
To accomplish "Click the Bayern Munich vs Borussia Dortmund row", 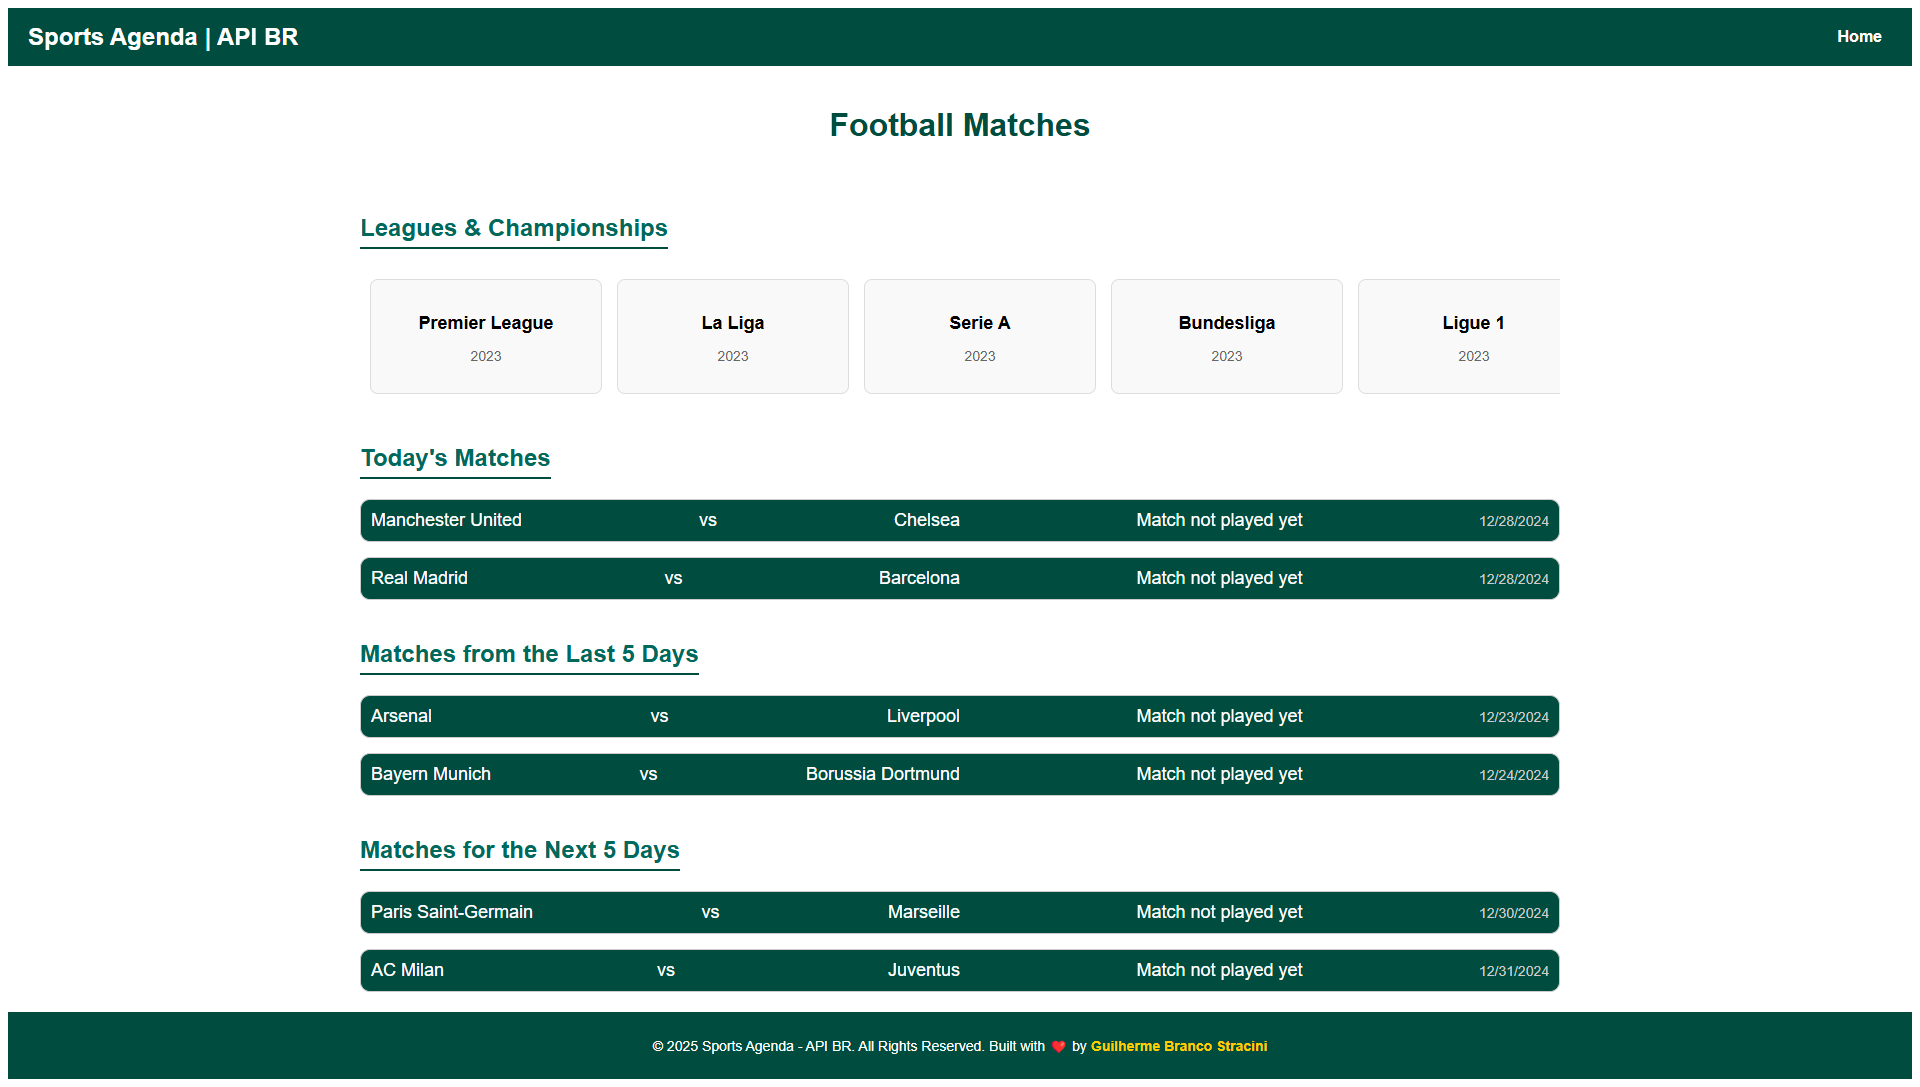I will point(960,773).
